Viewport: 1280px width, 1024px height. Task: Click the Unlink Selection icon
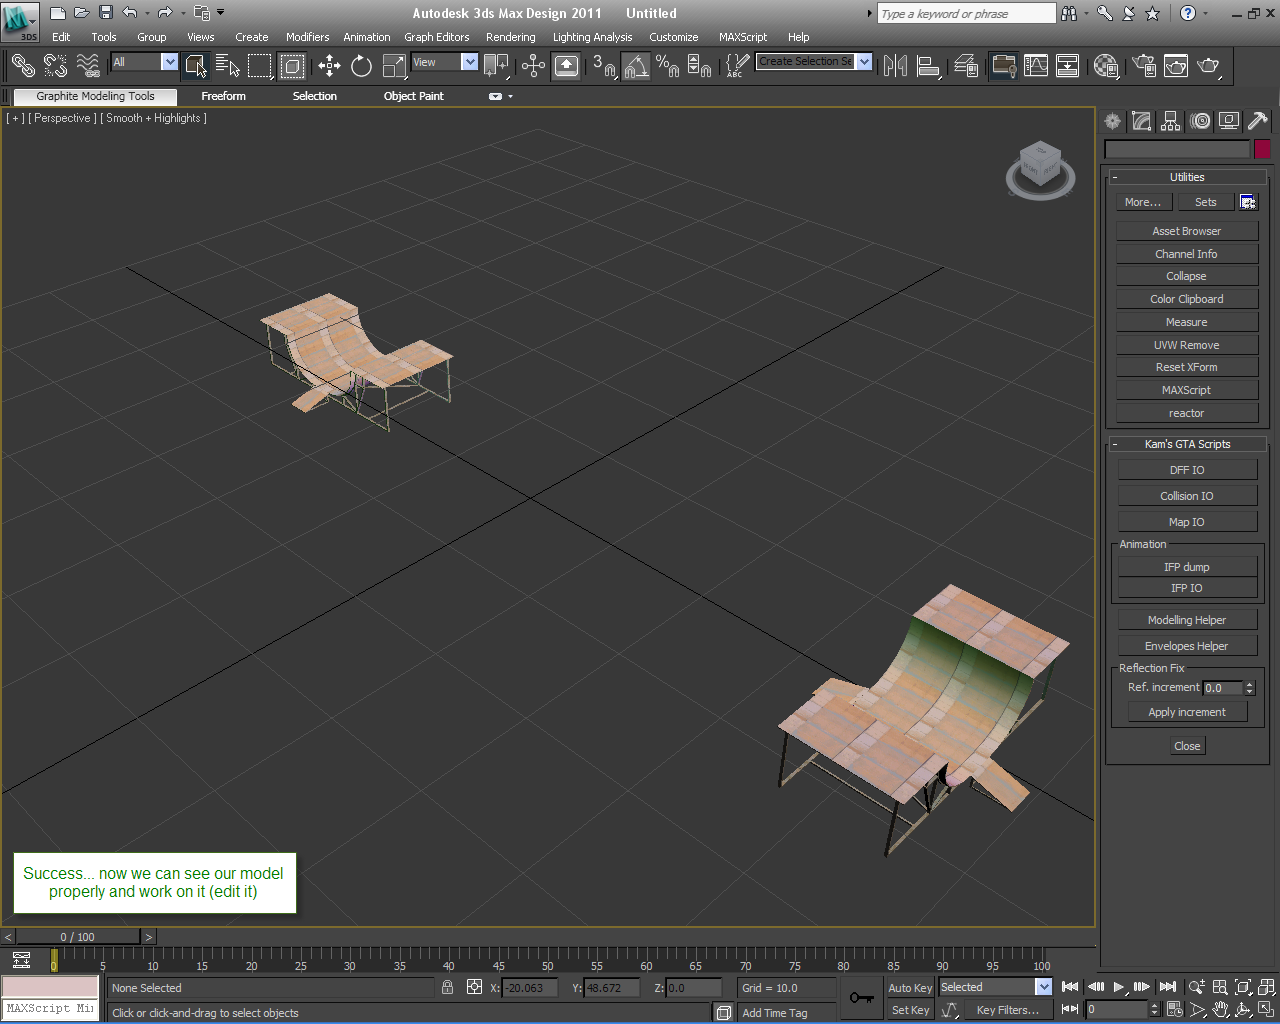tap(55, 66)
